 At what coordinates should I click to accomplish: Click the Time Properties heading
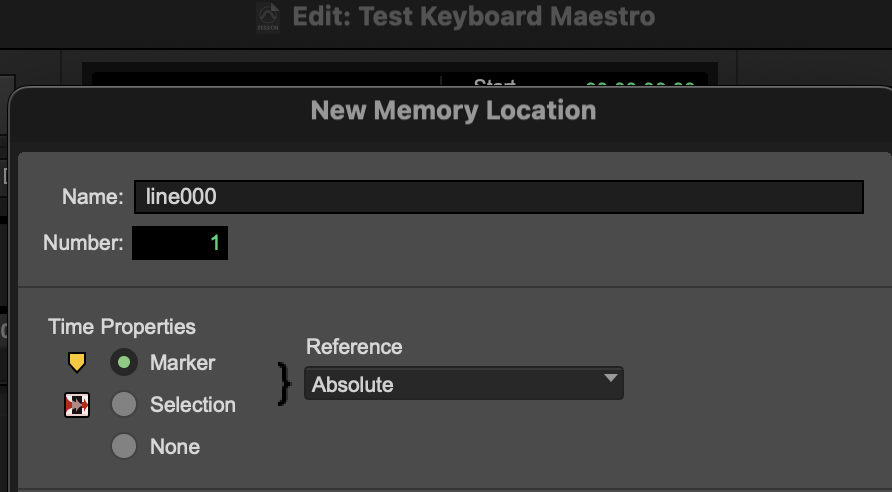pyautogui.click(x=122, y=326)
